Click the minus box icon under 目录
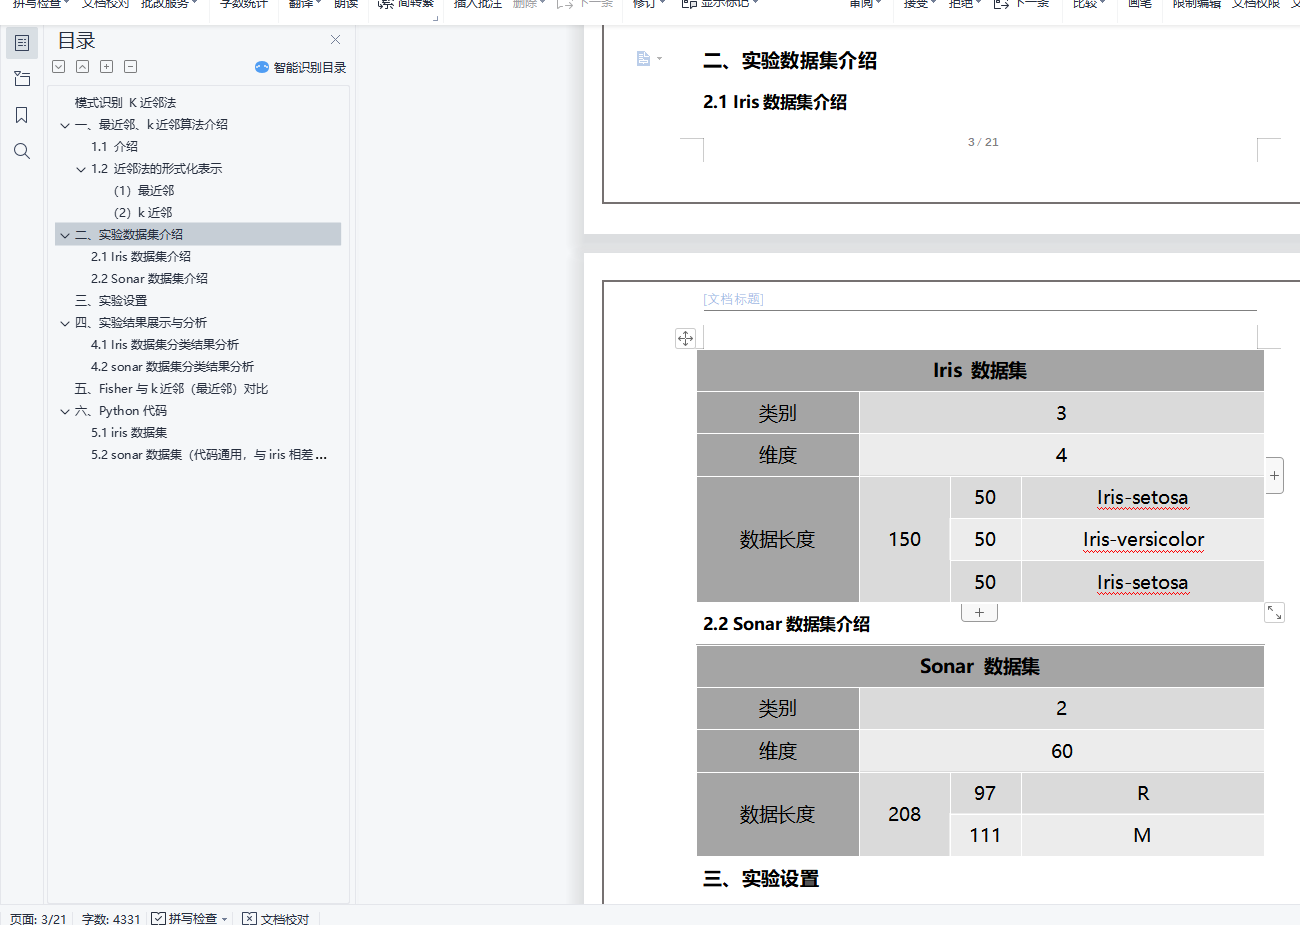 tap(131, 67)
